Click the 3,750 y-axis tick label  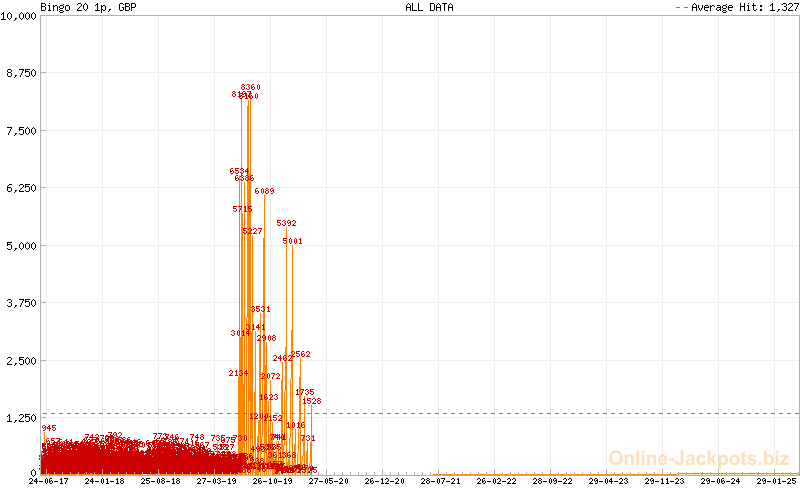click(22, 303)
